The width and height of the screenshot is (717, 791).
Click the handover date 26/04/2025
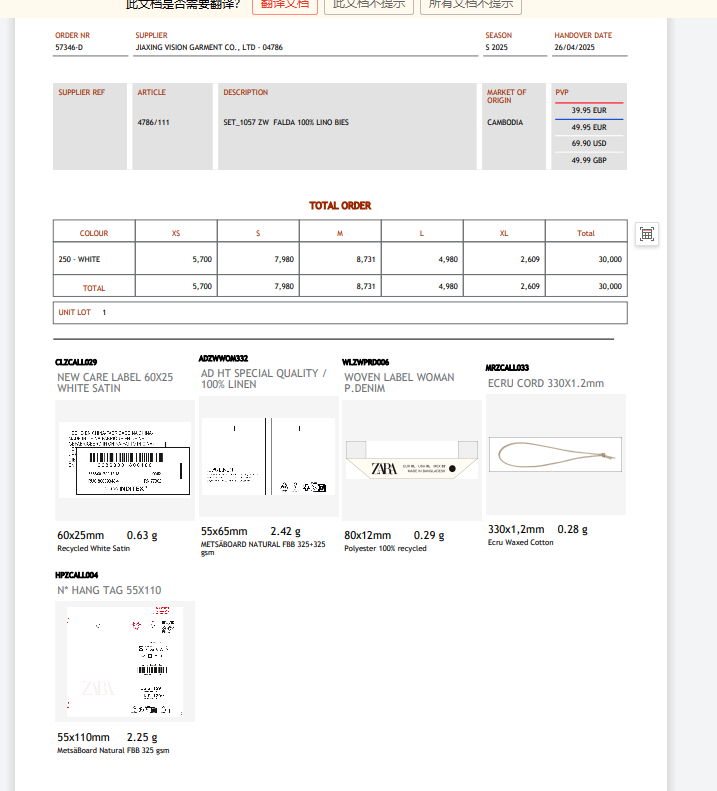[x=575, y=47]
